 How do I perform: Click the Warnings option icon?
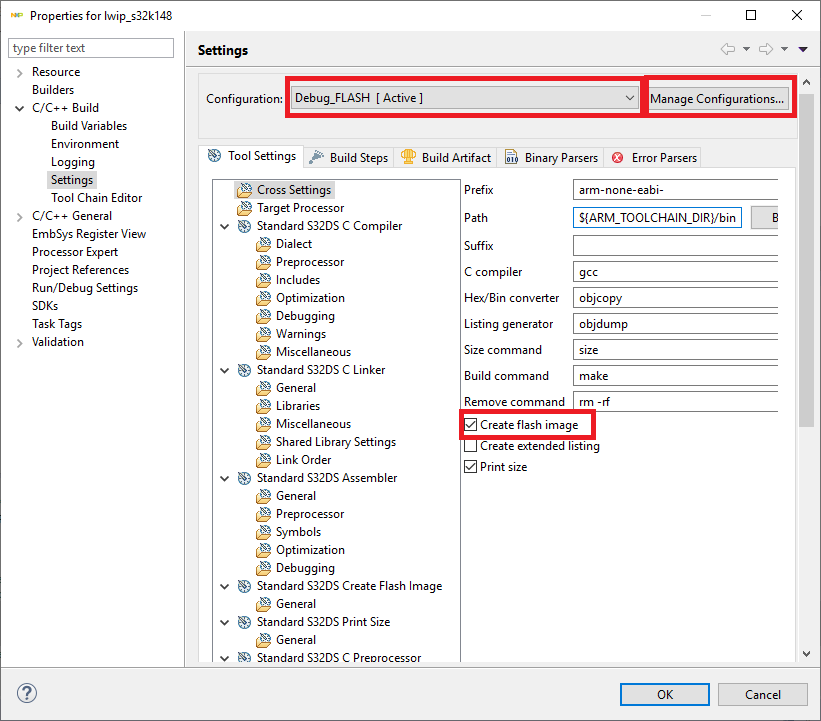pyautogui.click(x=263, y=334)
